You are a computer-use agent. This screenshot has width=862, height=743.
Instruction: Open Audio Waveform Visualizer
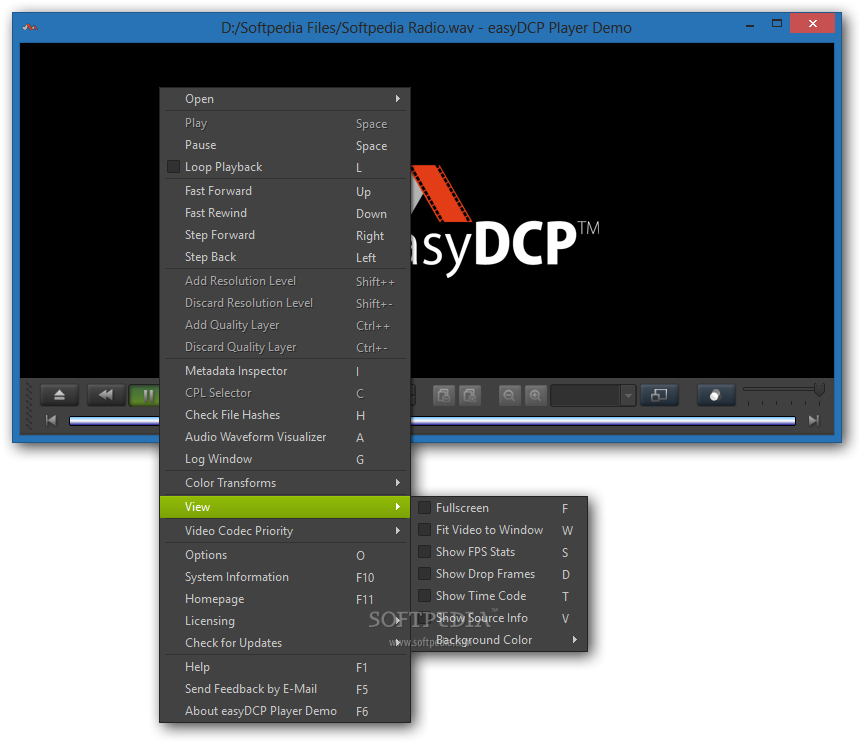click(285, 437)
